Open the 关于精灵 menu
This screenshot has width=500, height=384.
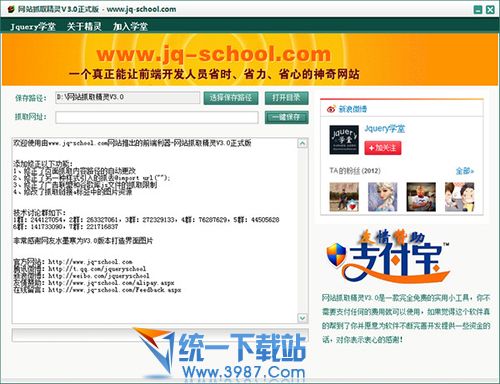[84, 26]
